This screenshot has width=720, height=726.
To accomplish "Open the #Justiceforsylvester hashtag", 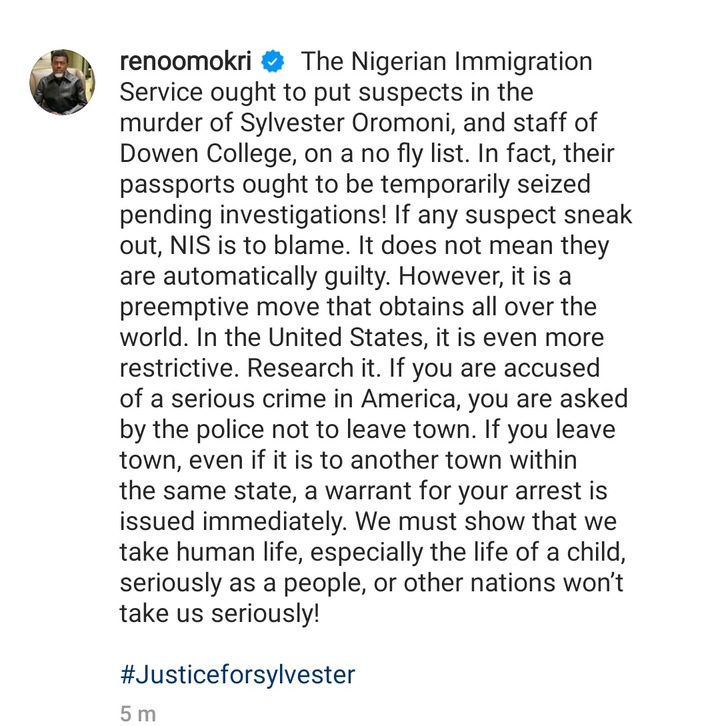I will [237, 675].
